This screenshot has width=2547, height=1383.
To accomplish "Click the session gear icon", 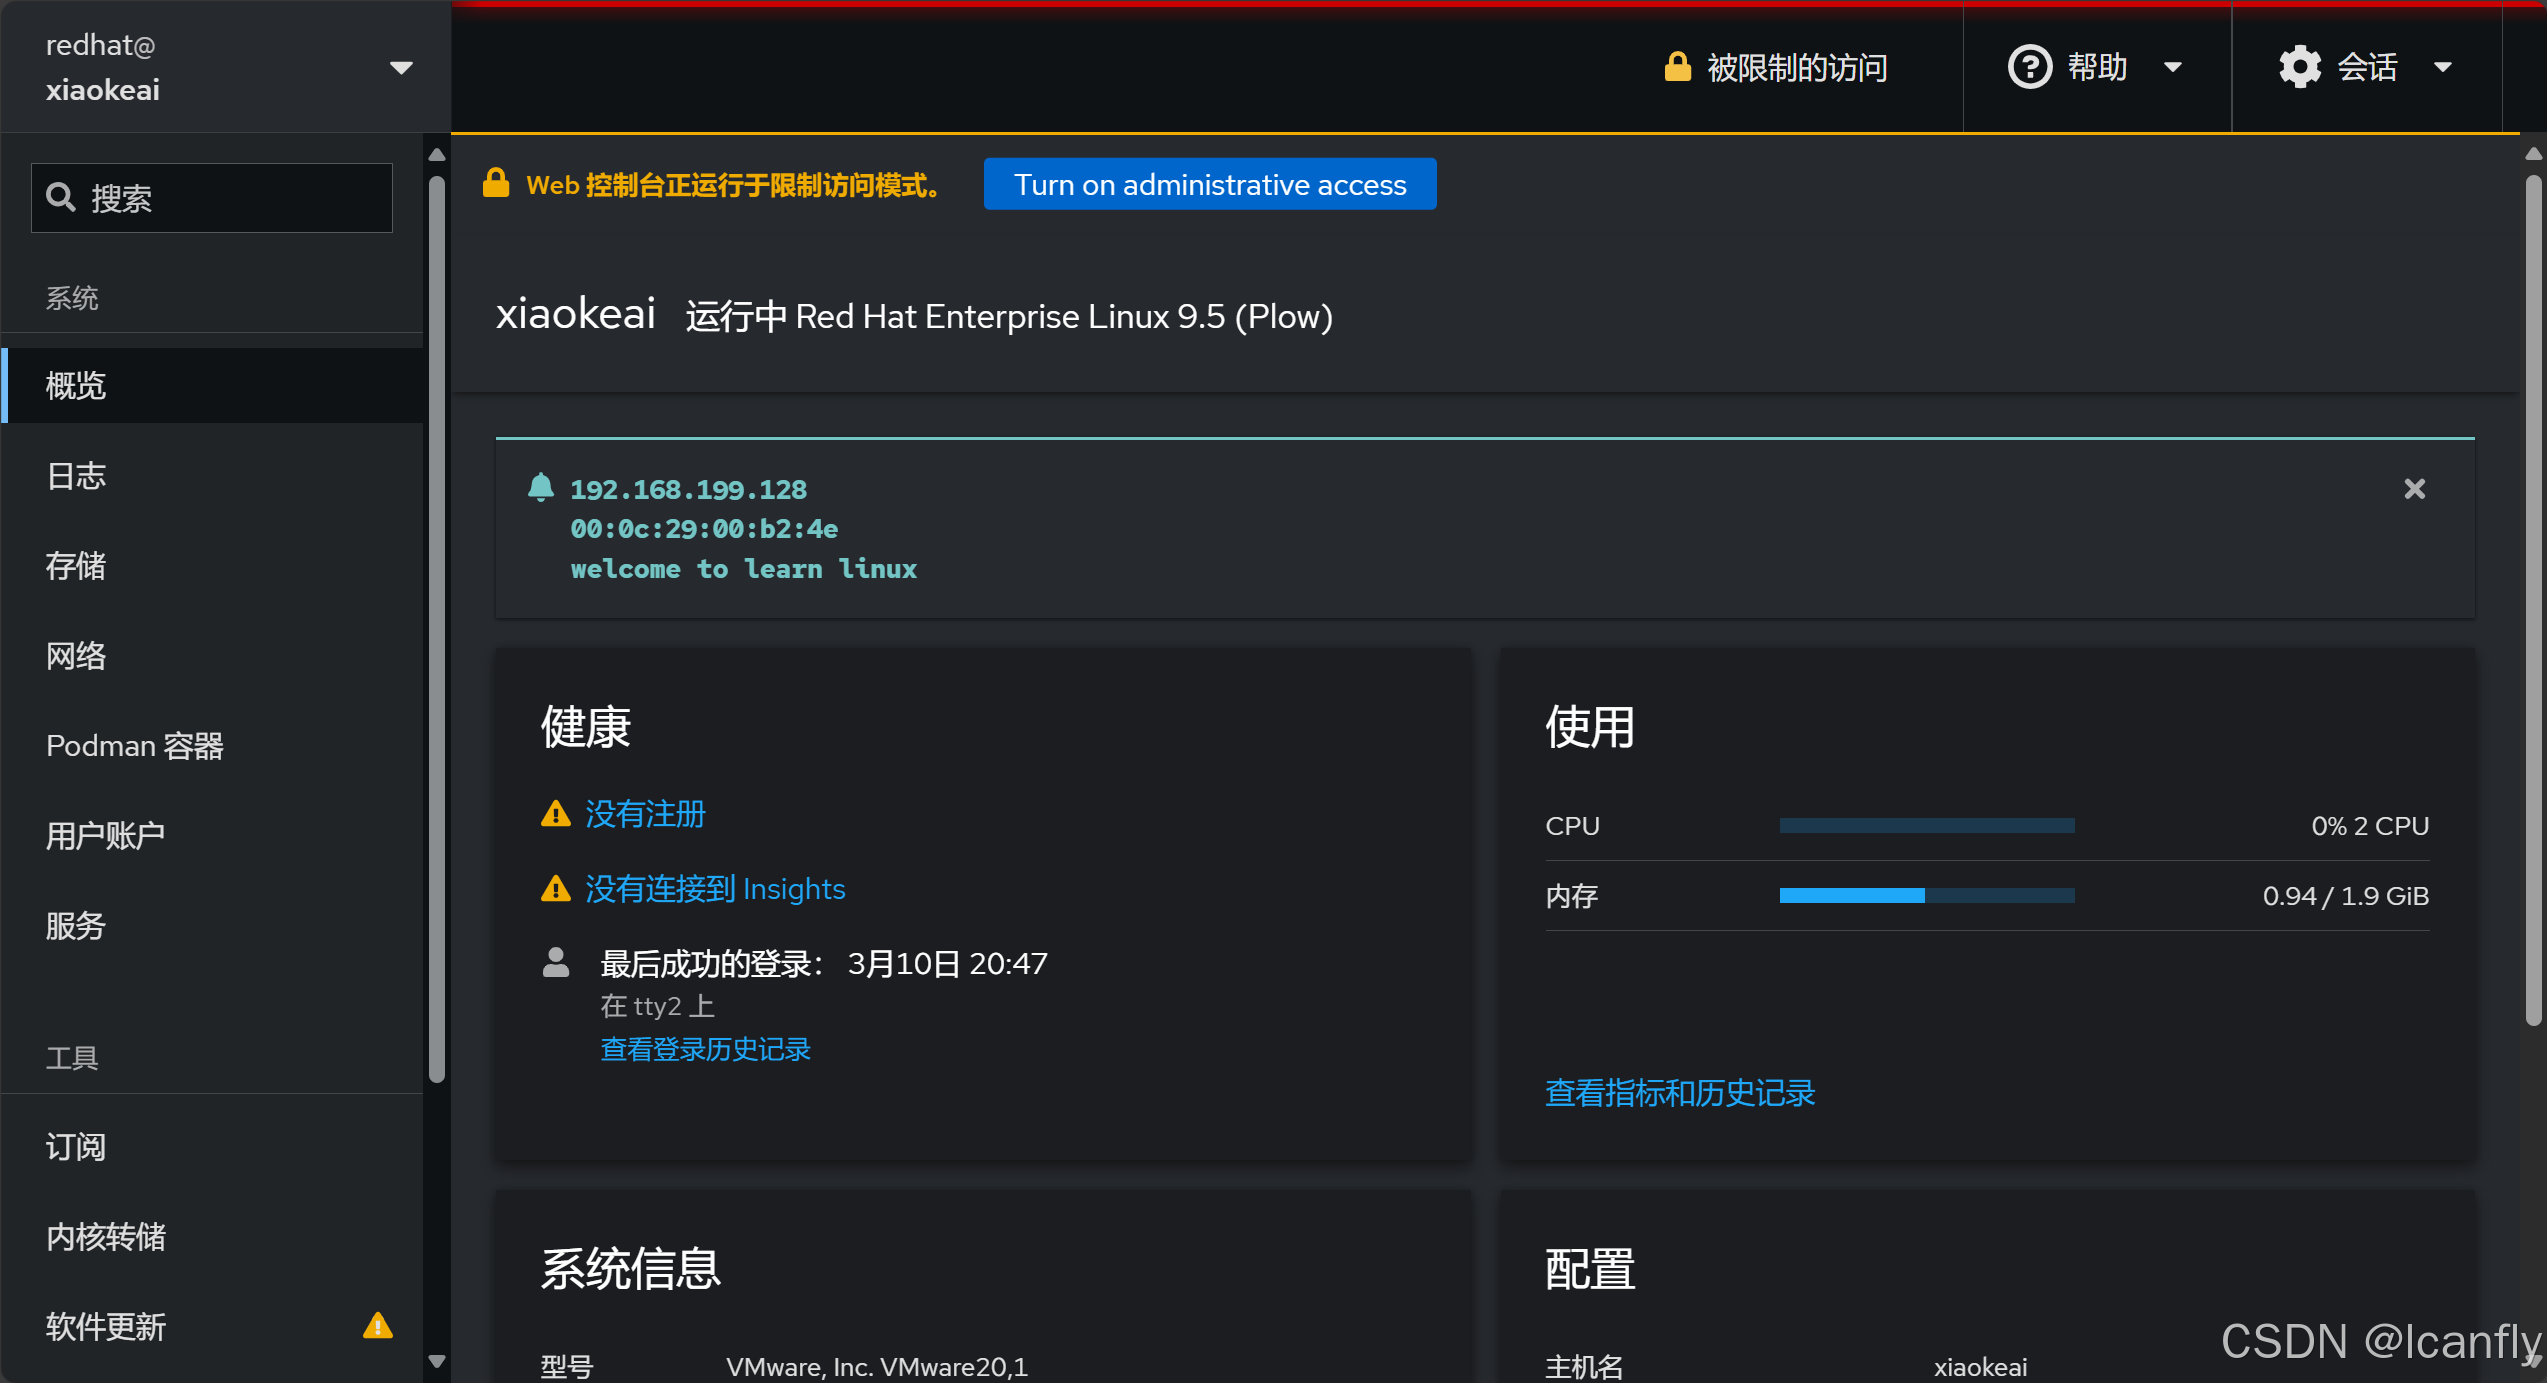I will click(2299, 67).
